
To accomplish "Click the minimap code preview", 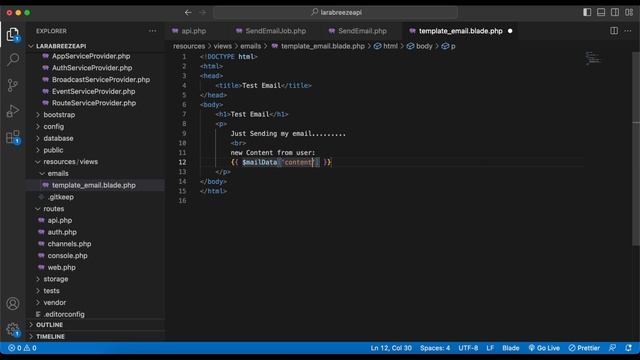I will [593, 58].
